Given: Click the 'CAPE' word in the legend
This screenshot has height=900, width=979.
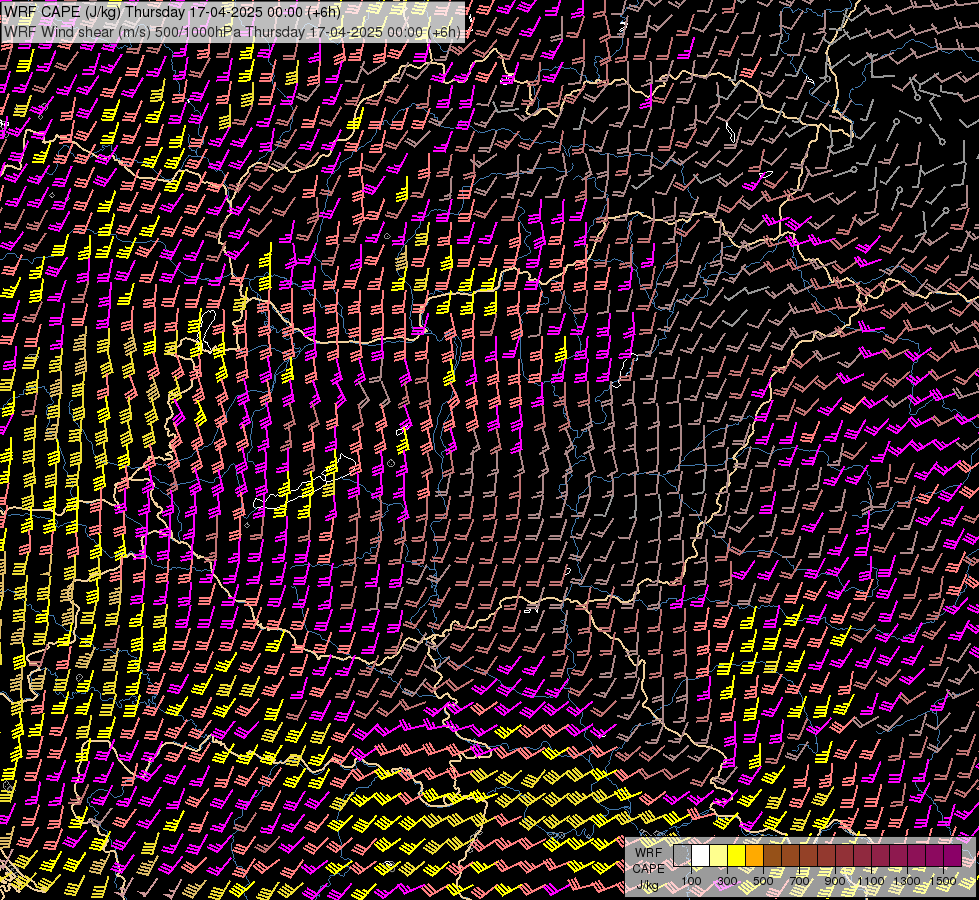Looking at the screenshot, I should pos(649,869).
